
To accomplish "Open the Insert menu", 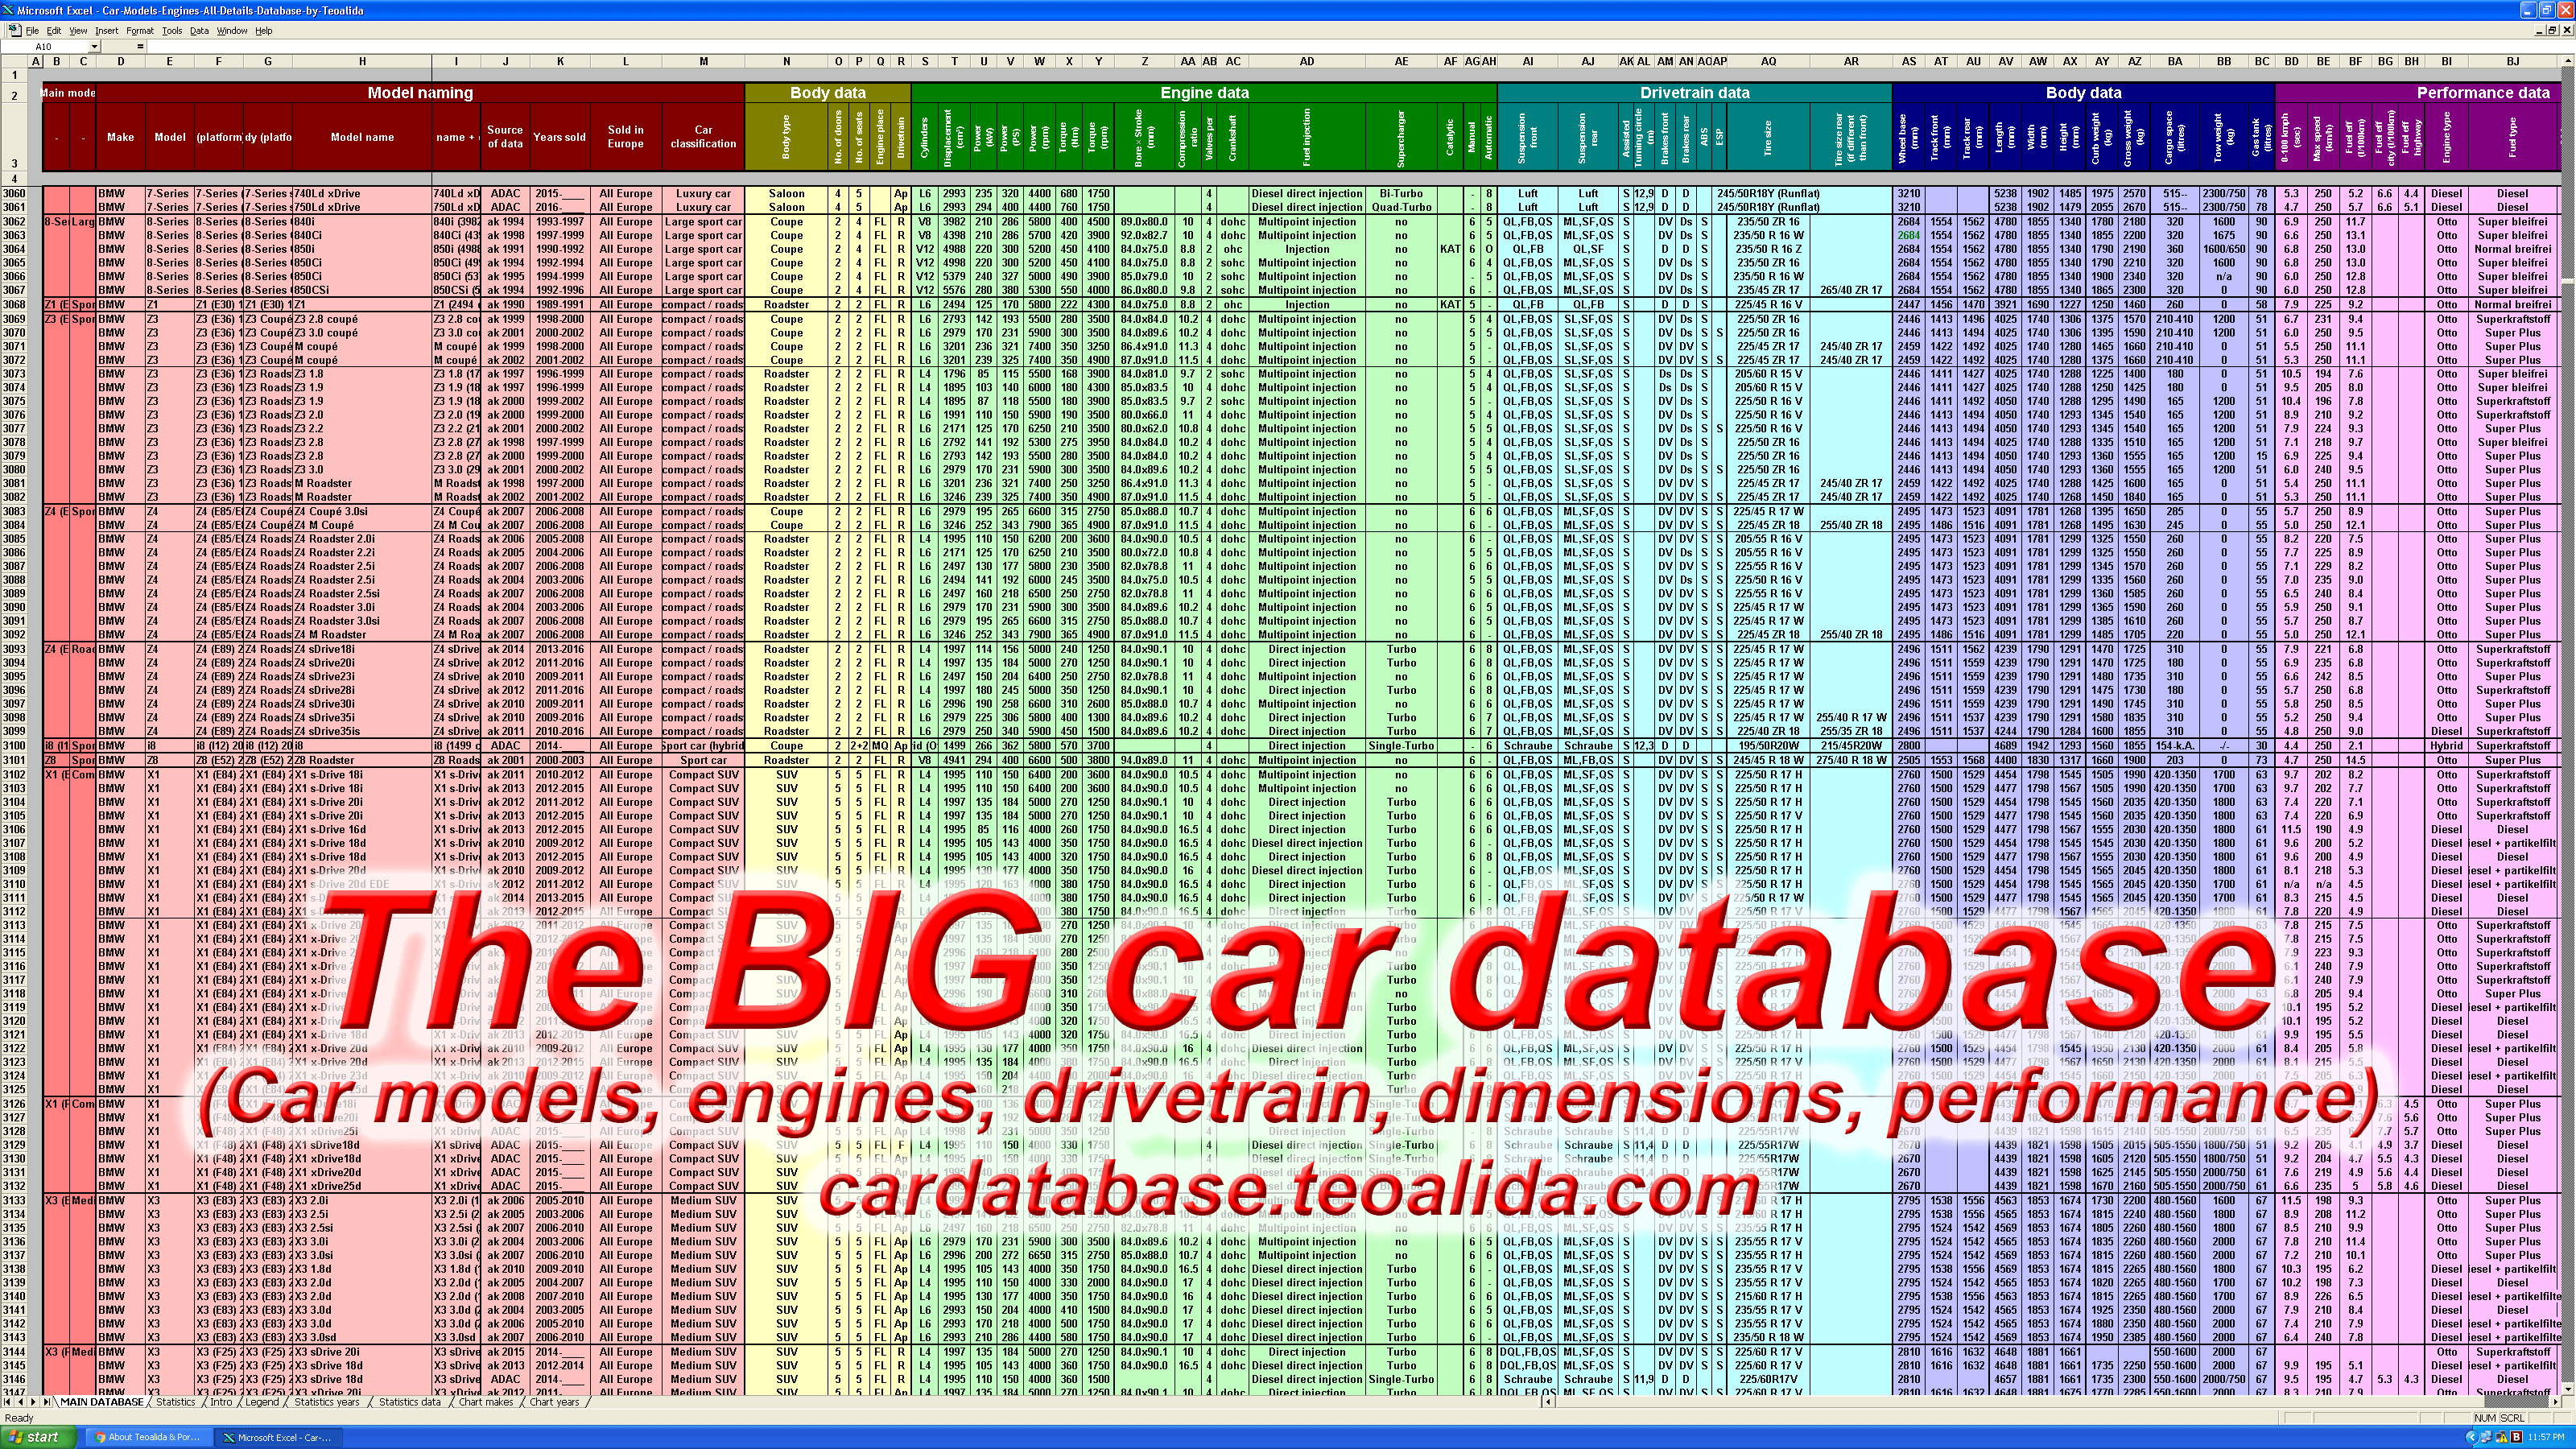I will point(107,31).
